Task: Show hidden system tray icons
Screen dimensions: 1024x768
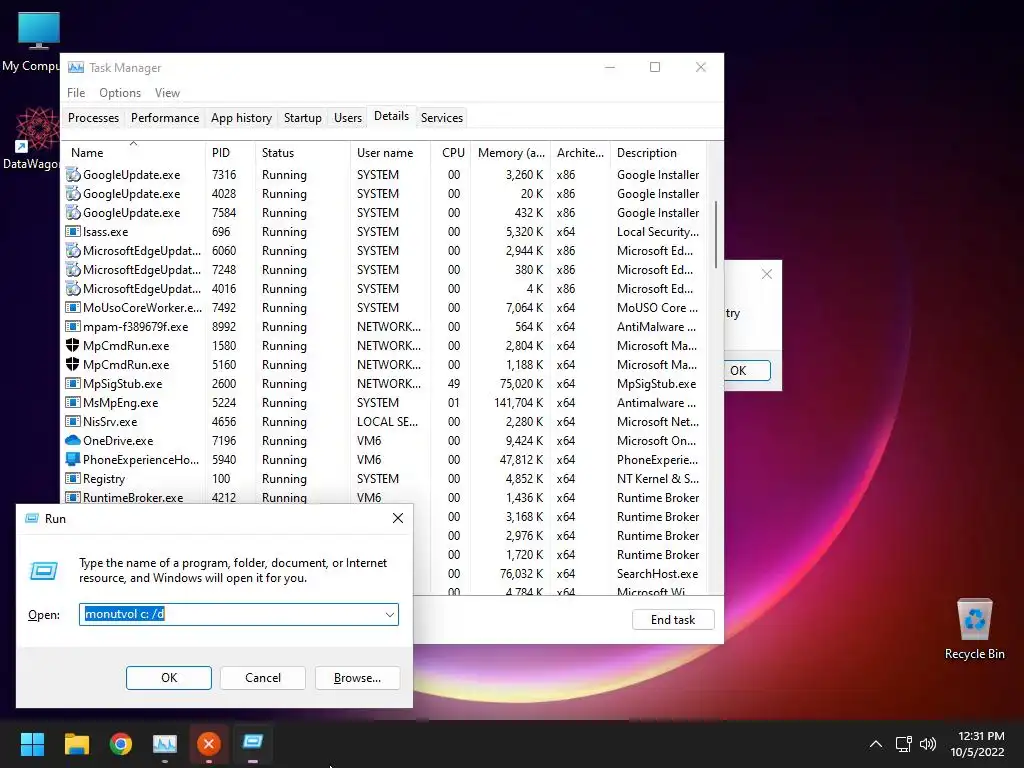Action: click(876, 744)
